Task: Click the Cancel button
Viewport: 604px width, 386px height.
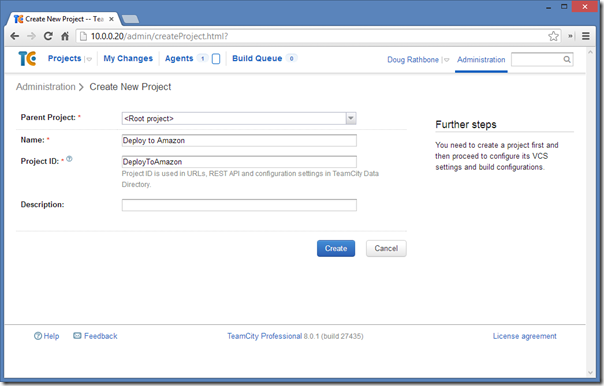Action: tap(386, 248)
